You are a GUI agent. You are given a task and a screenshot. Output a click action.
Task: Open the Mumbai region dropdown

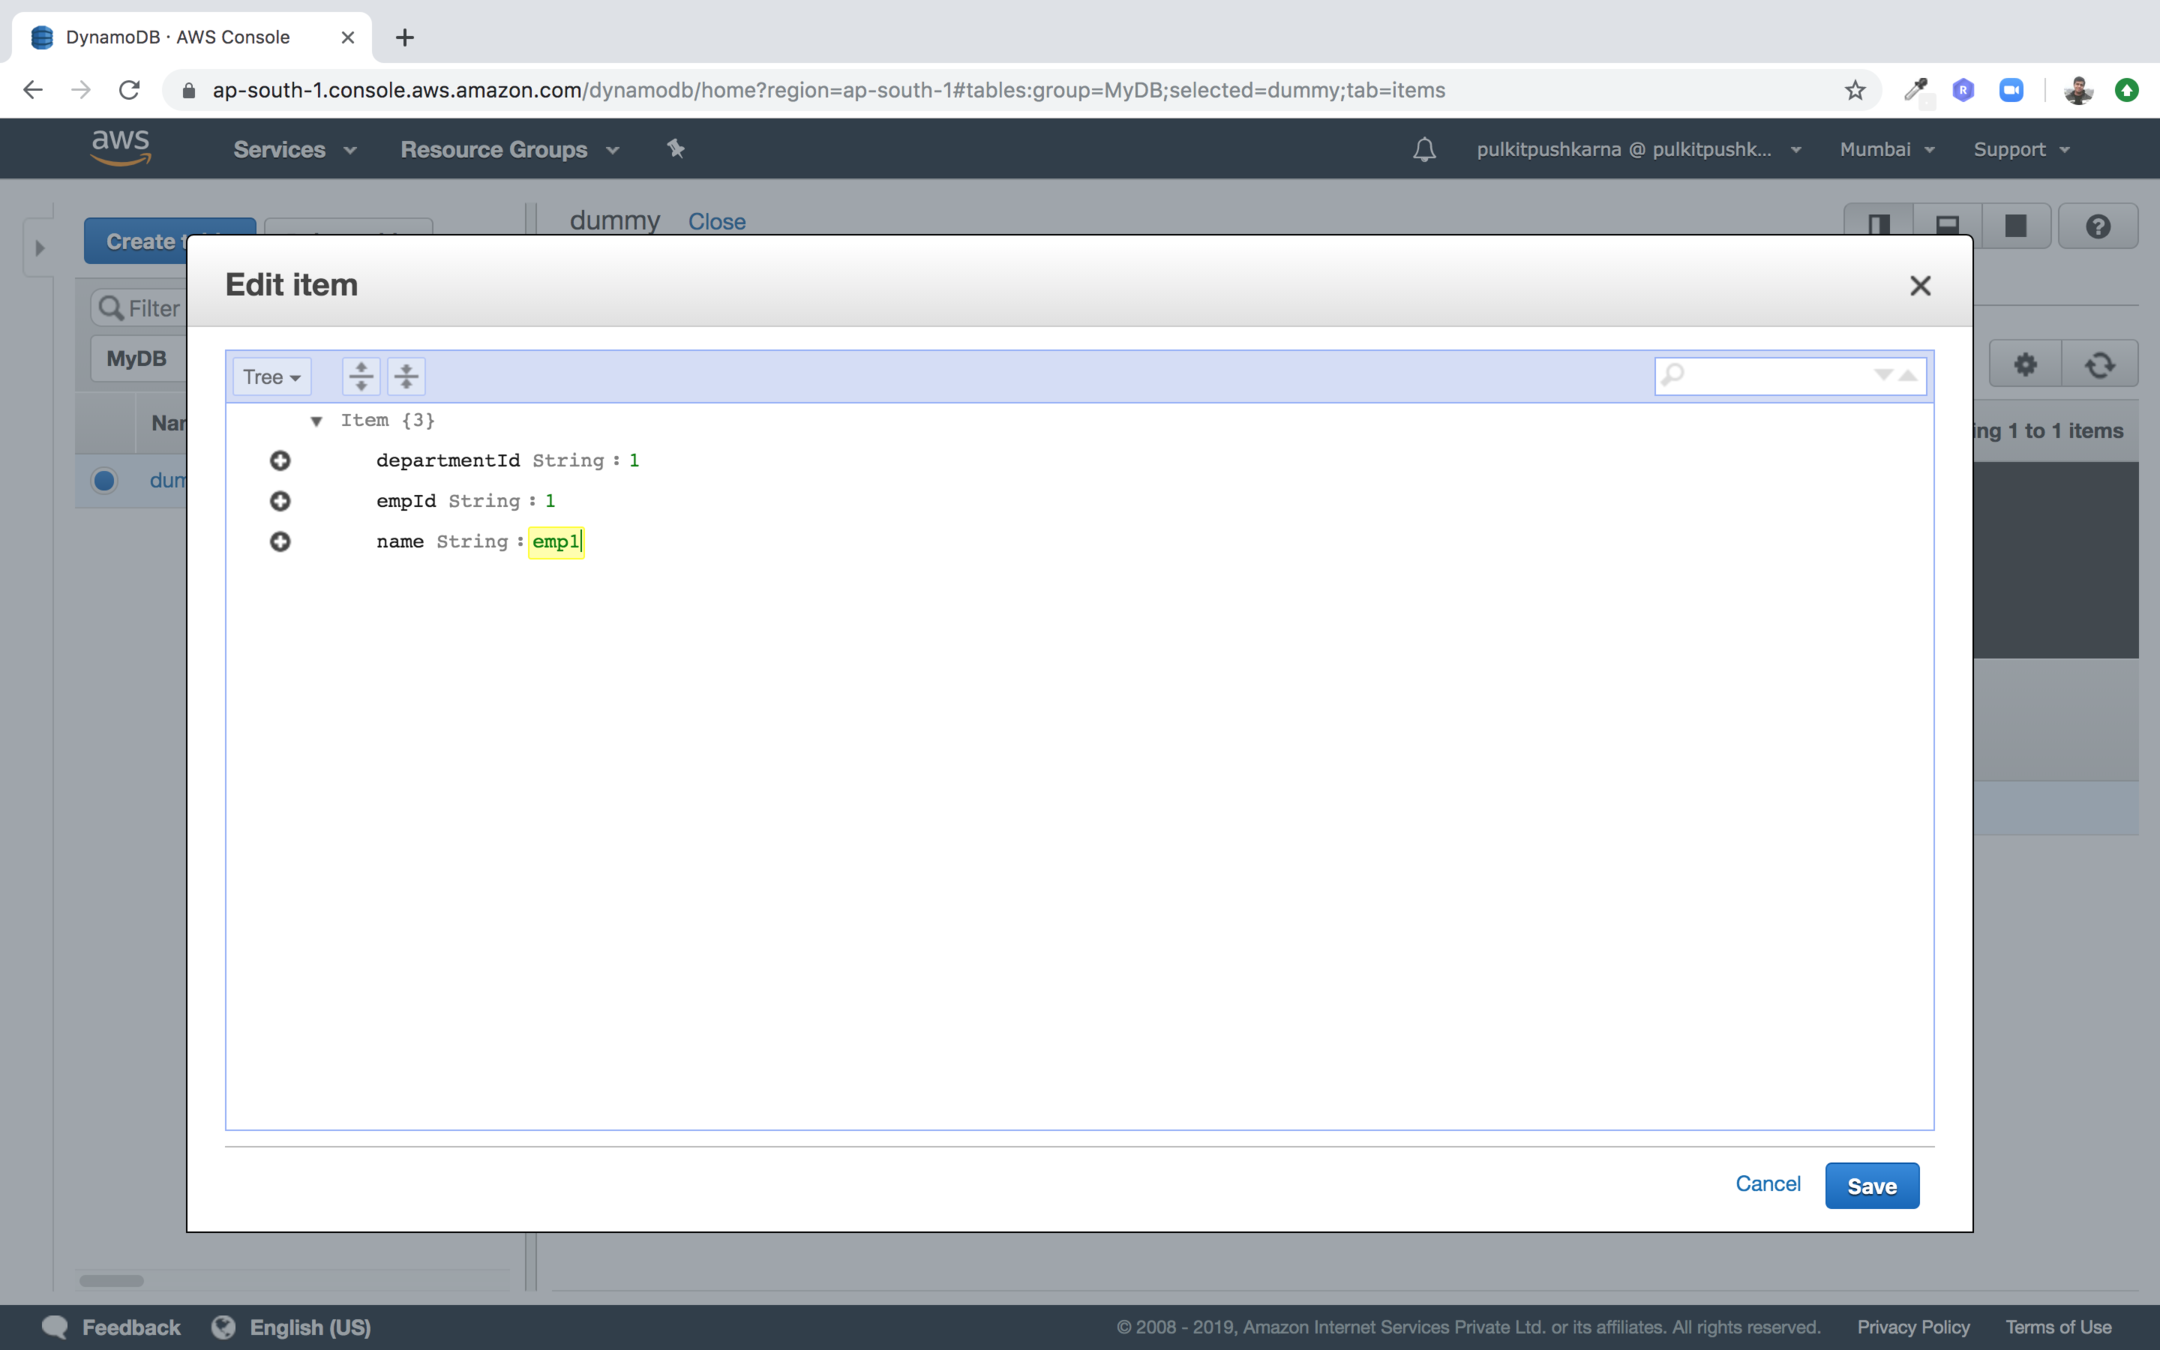click(x=1886, y=149)
